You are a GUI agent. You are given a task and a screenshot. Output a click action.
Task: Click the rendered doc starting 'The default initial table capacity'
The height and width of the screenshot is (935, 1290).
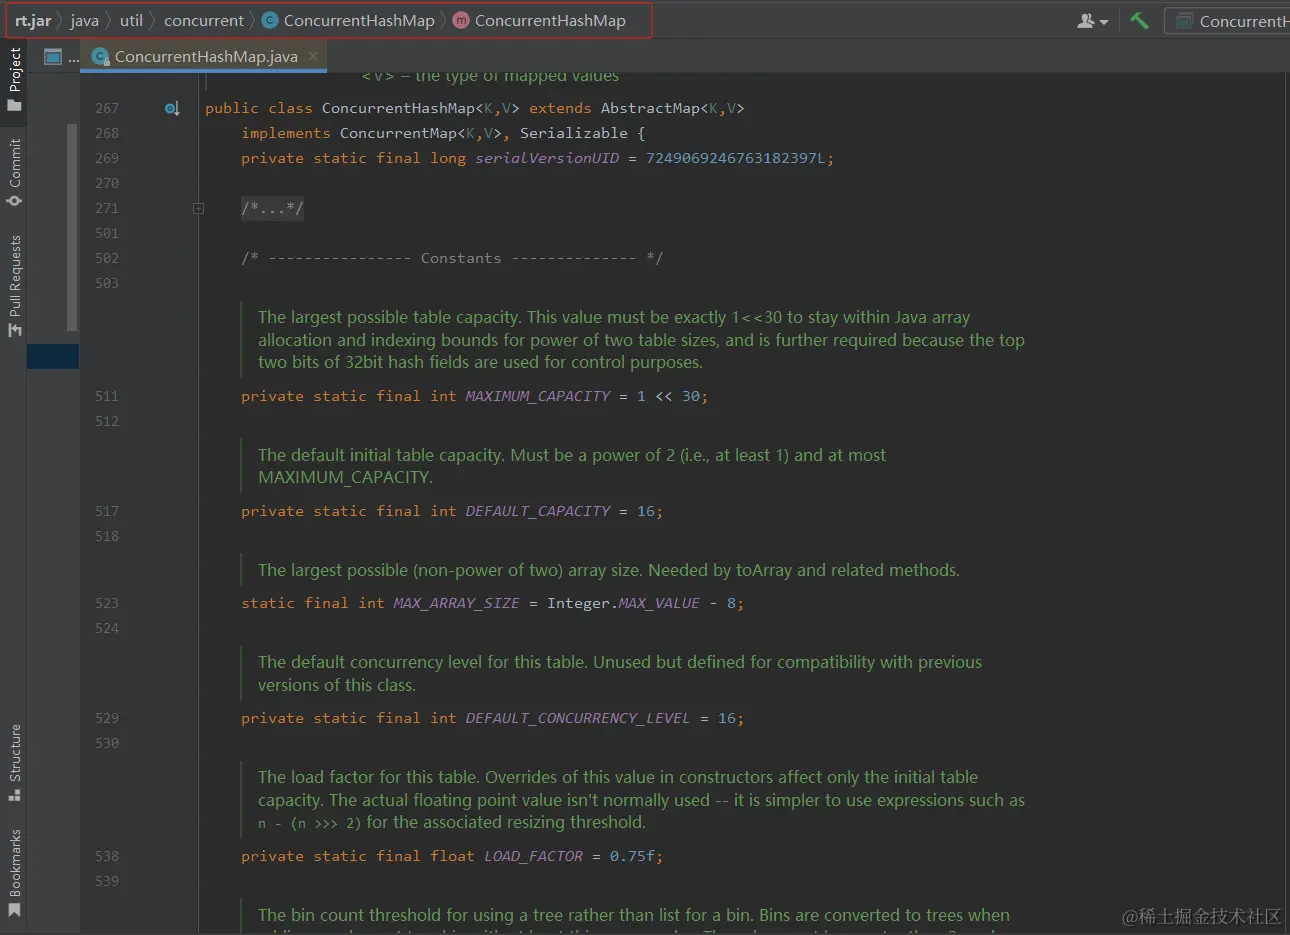tap(572, 466)
